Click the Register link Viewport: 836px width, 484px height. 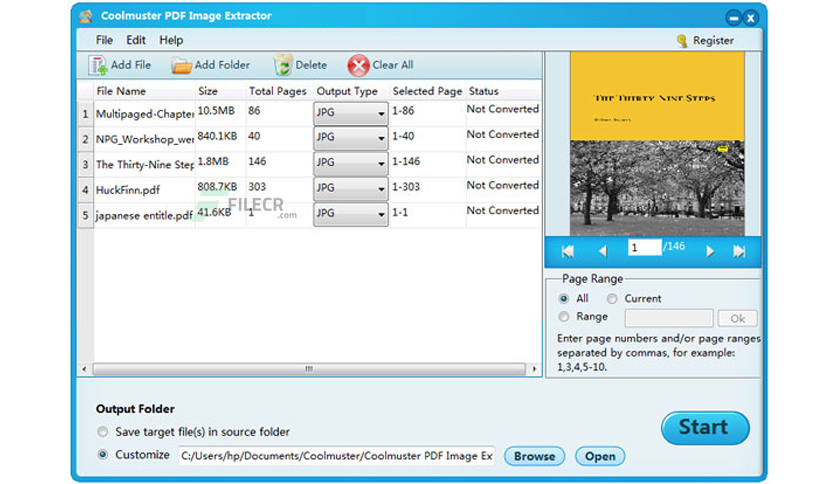[x=713, y=41]
